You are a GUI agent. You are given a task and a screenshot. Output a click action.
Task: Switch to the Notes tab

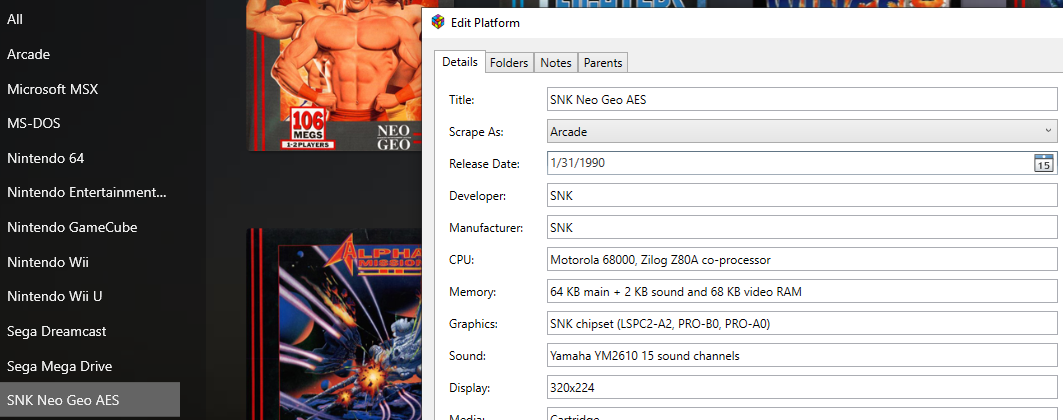pyautogui.click(x=556, y=62)
